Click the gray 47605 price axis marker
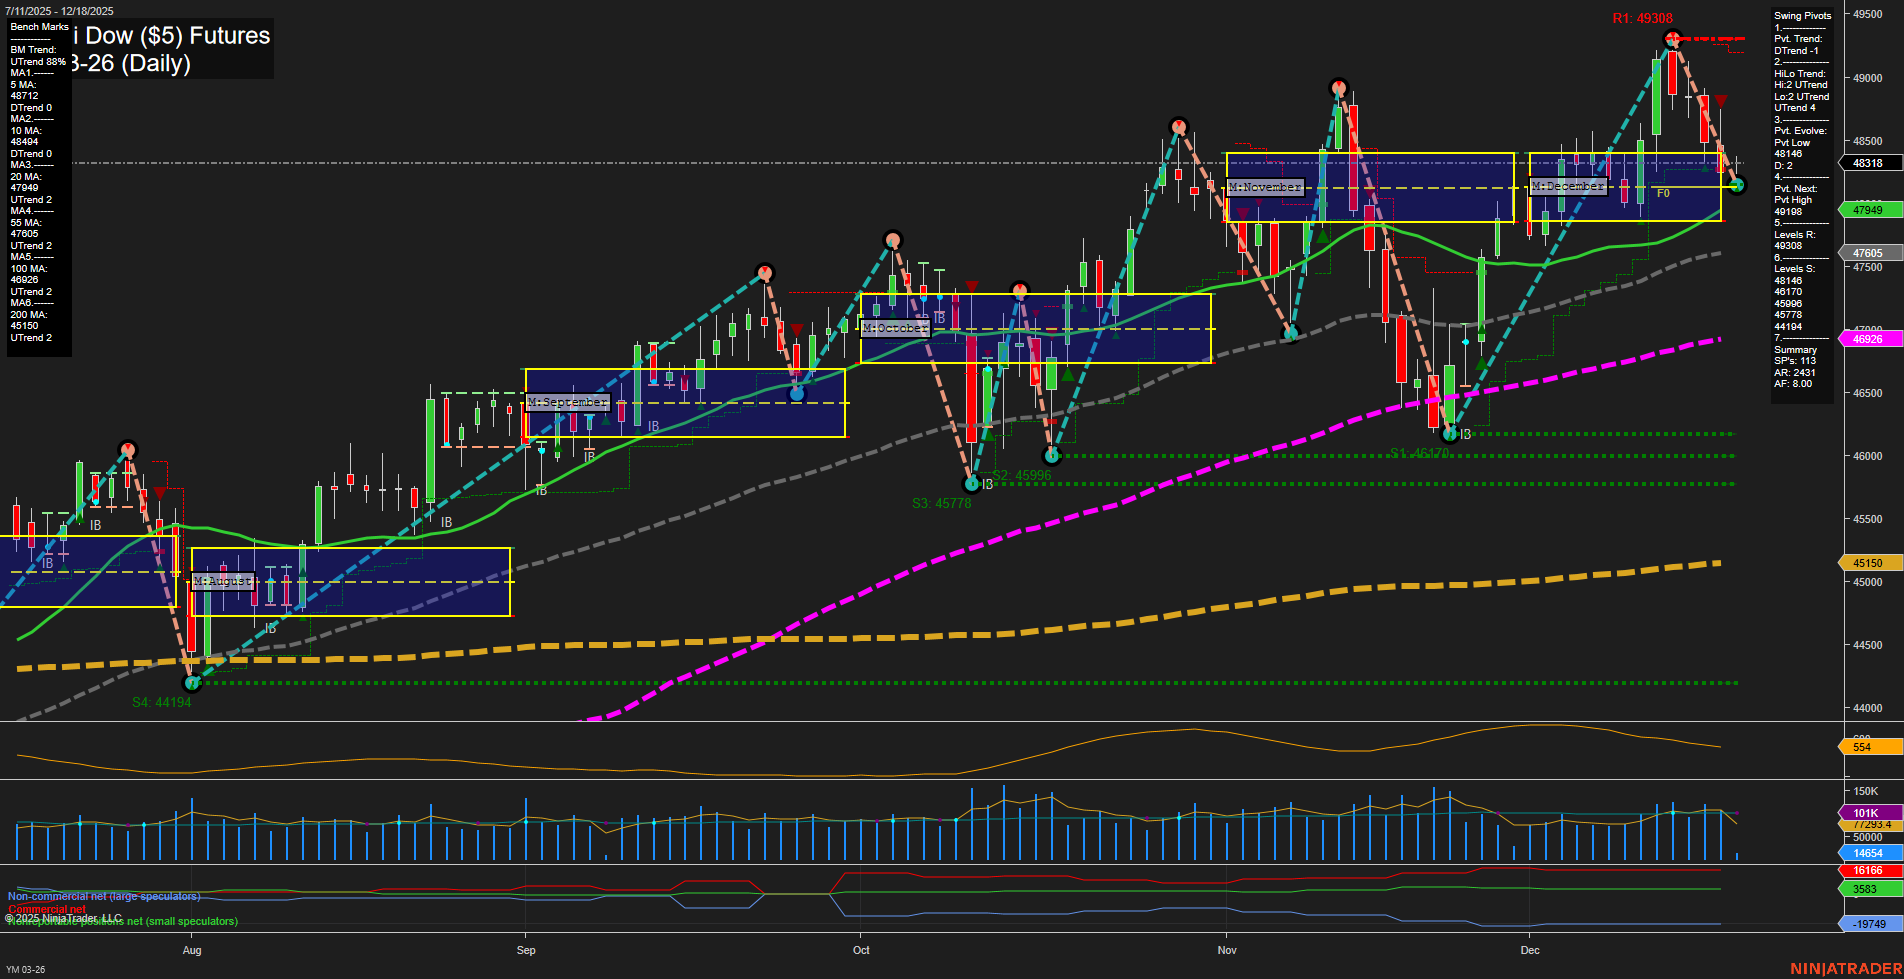Image resolution: width=1904 pixels, height=979 pixels. [1869, 252]
